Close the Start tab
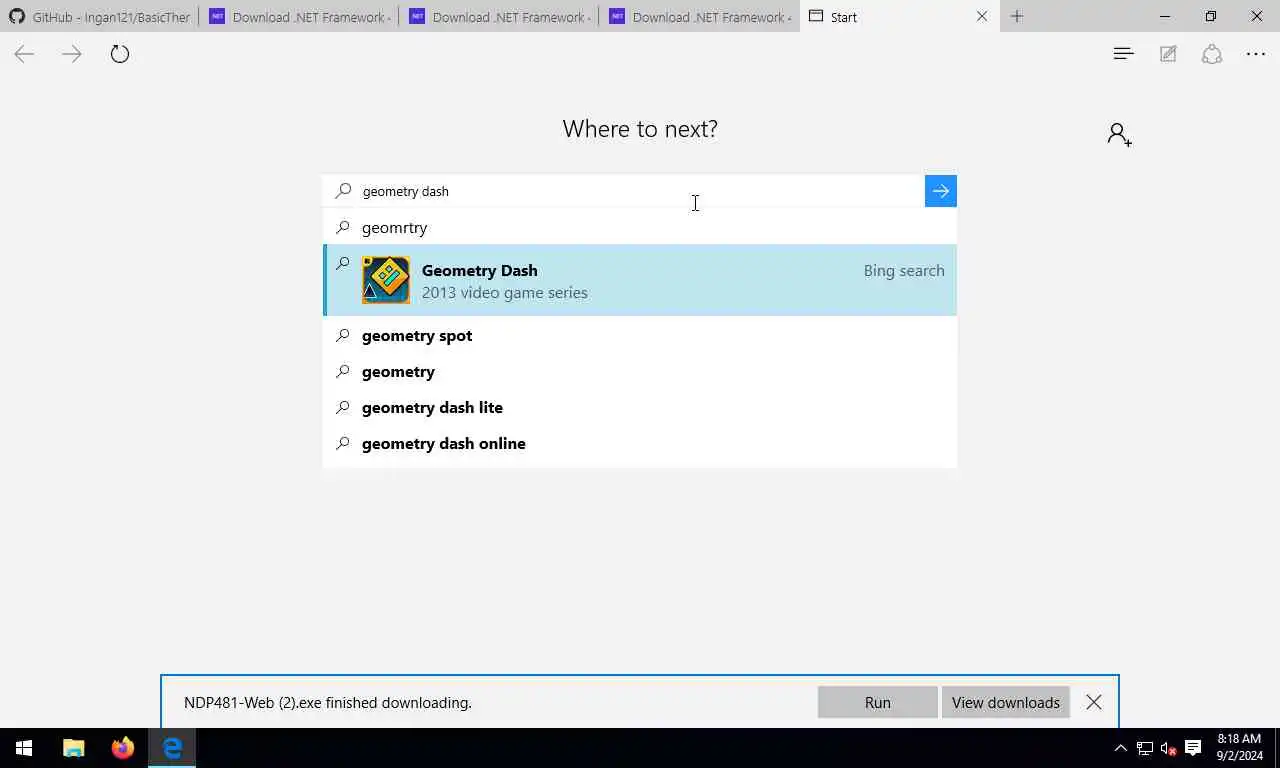Image resolution: width=1280 pixels, height=768 pixels. pos(982,16)
